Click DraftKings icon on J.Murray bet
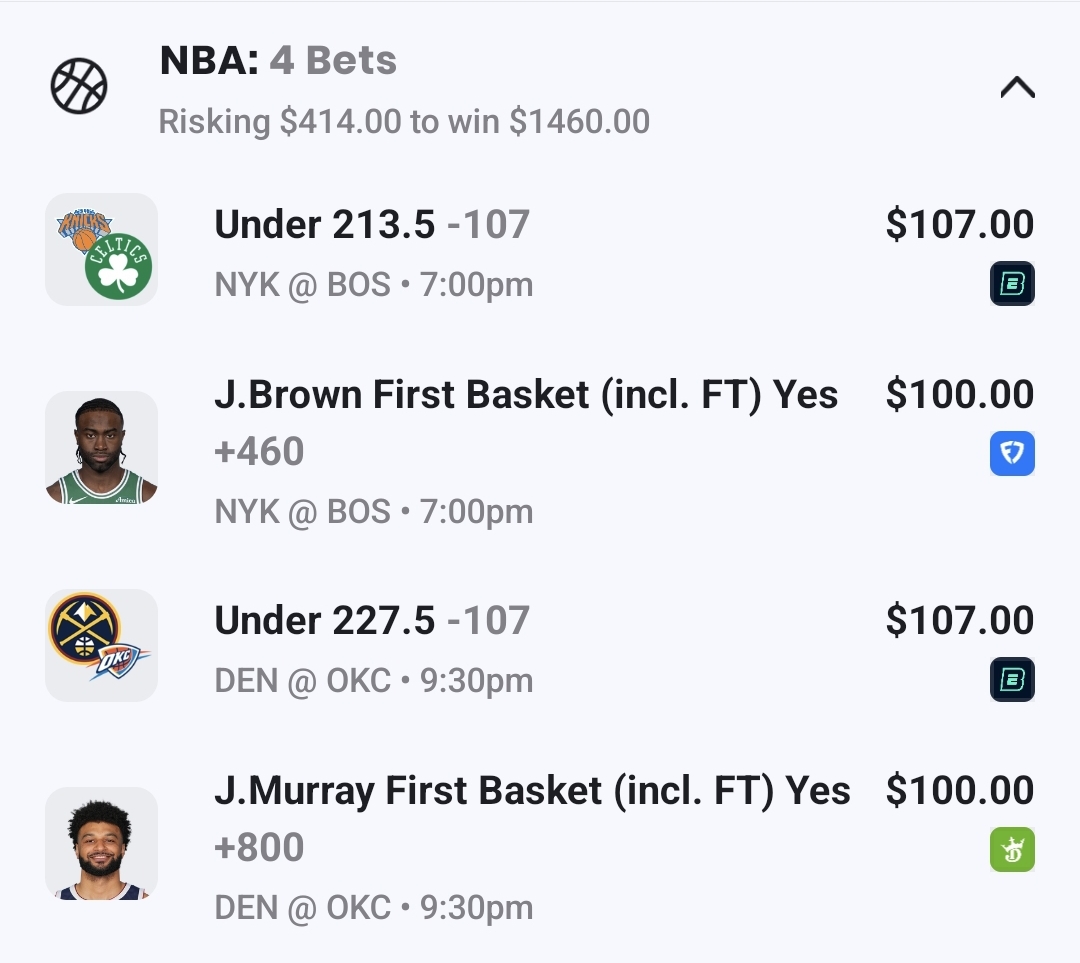The height and width of the screenshot is (963, 1080). tap(1012, 849)
